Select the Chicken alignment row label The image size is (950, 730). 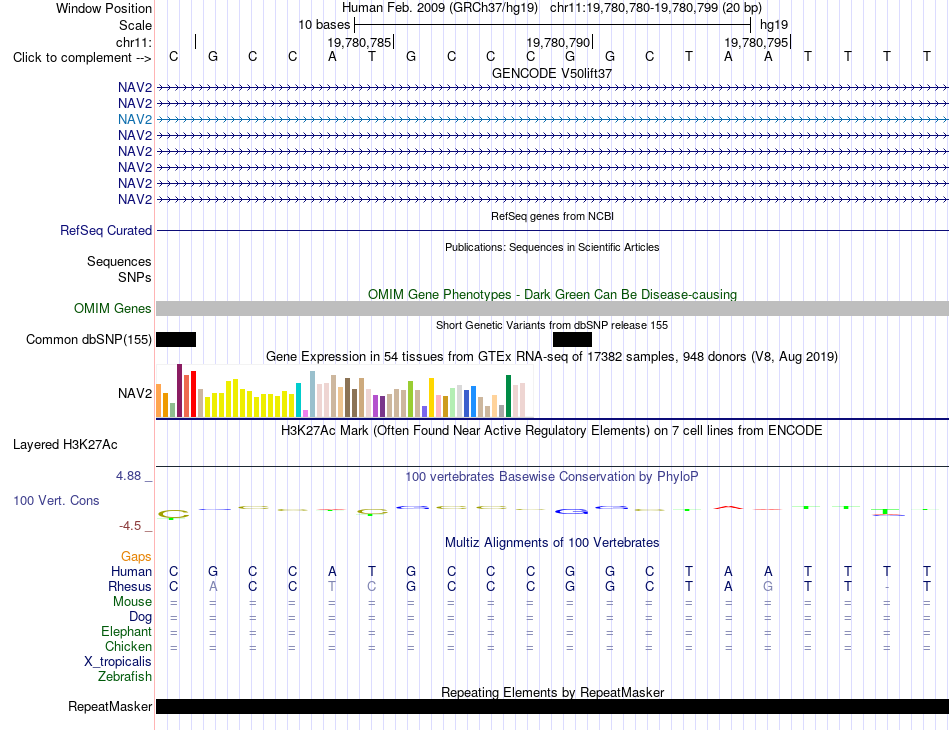[x=128, y=646]
